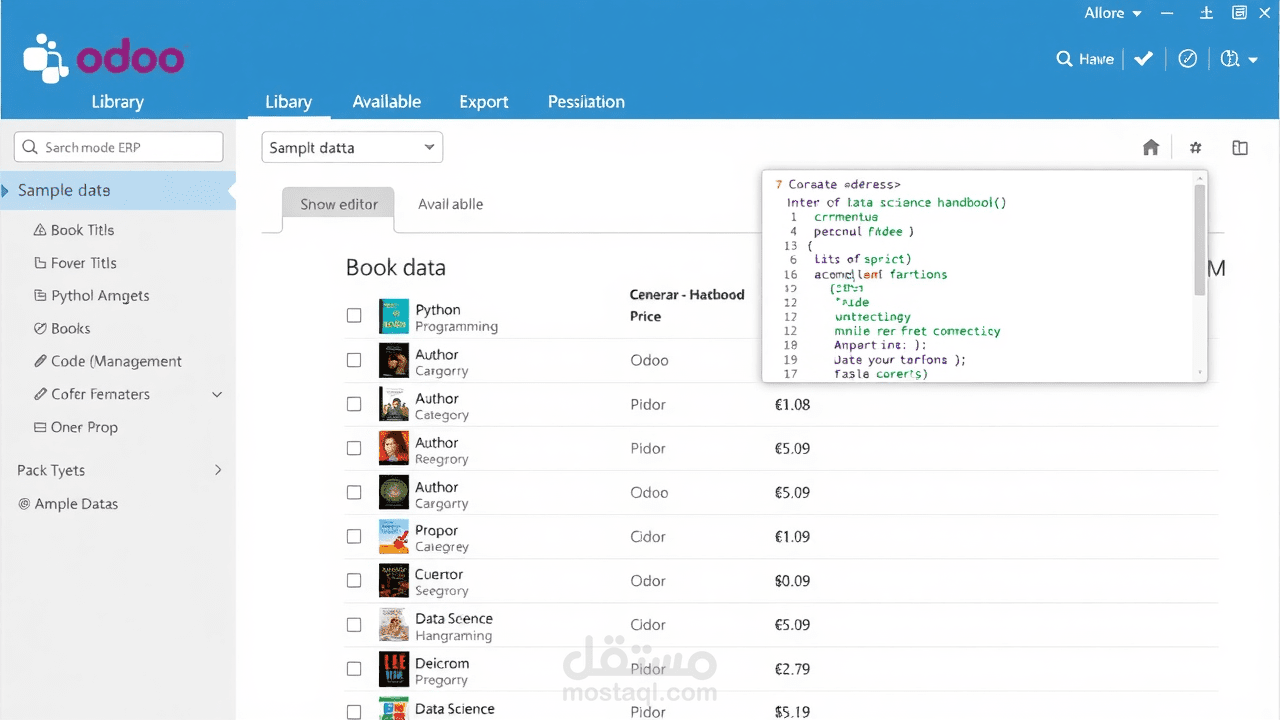1280x720 pixels.
Task: Click the Have search icon
Action: point(1064,59)
